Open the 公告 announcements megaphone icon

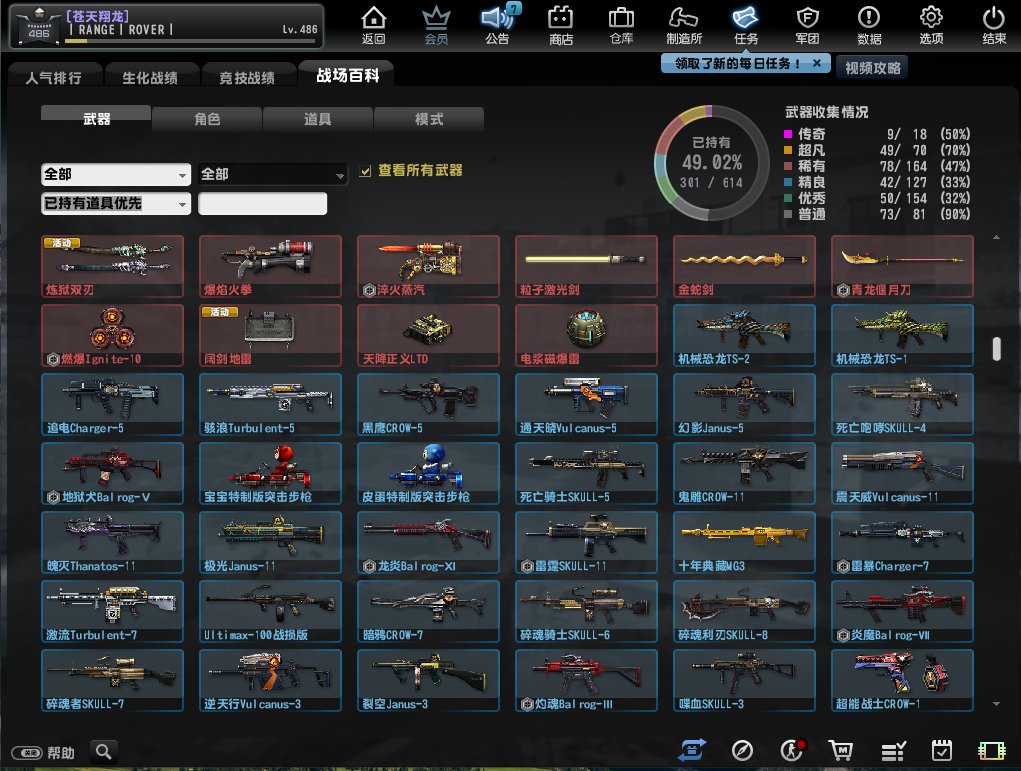497,25
